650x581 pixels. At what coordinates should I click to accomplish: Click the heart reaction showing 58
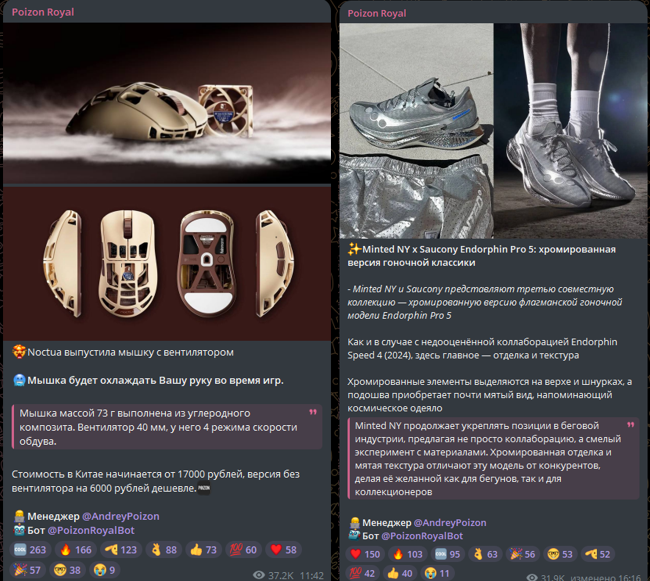pos(283,550)
